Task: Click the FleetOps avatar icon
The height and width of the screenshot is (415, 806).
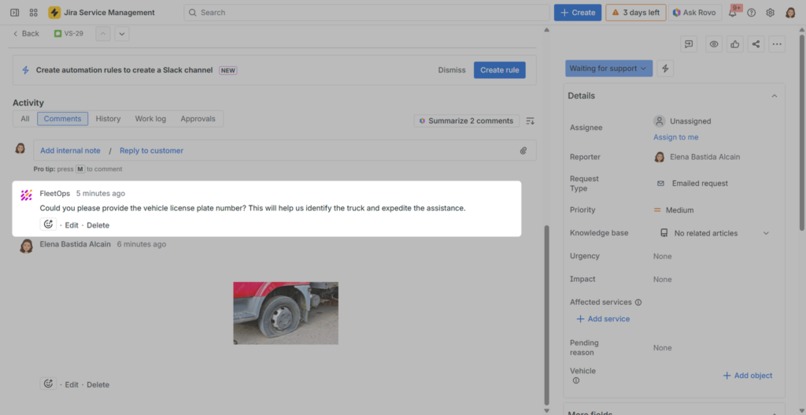Action: (26, 195)
